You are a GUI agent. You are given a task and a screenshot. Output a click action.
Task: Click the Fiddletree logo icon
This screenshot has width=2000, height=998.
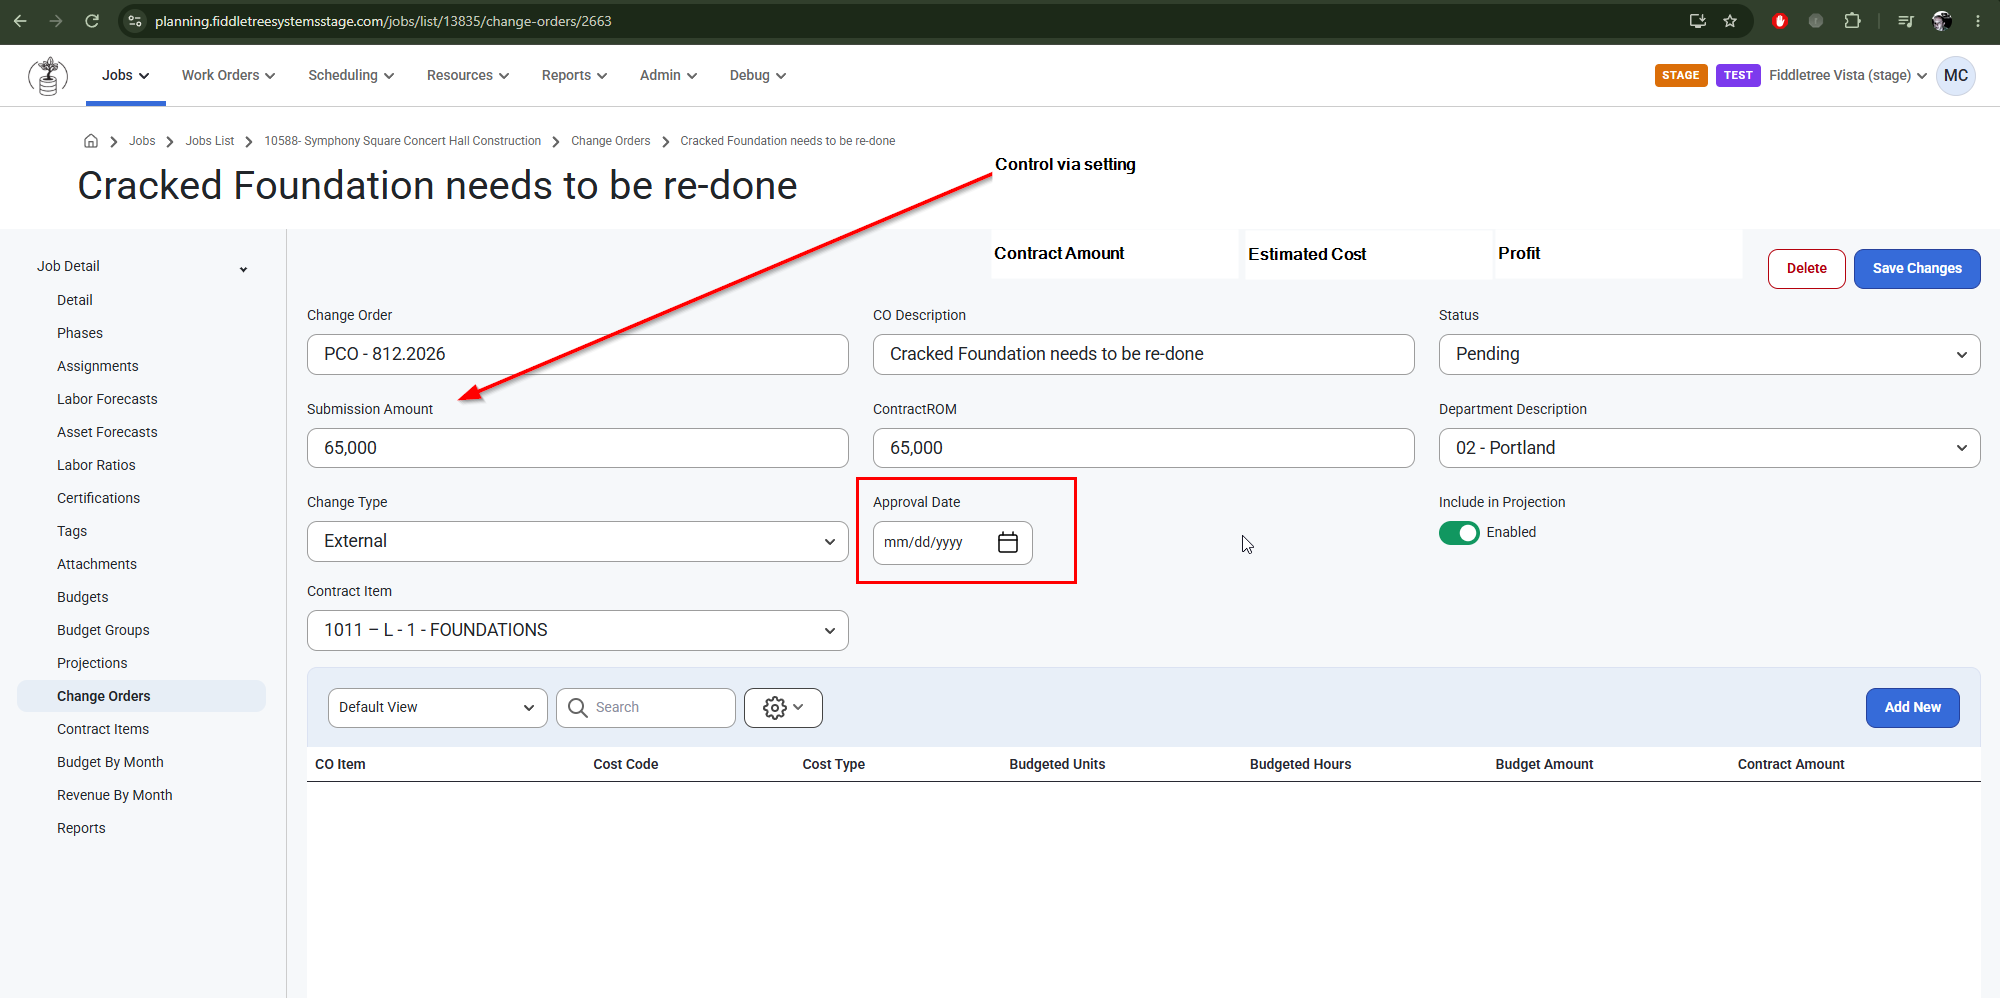[48, 76]
